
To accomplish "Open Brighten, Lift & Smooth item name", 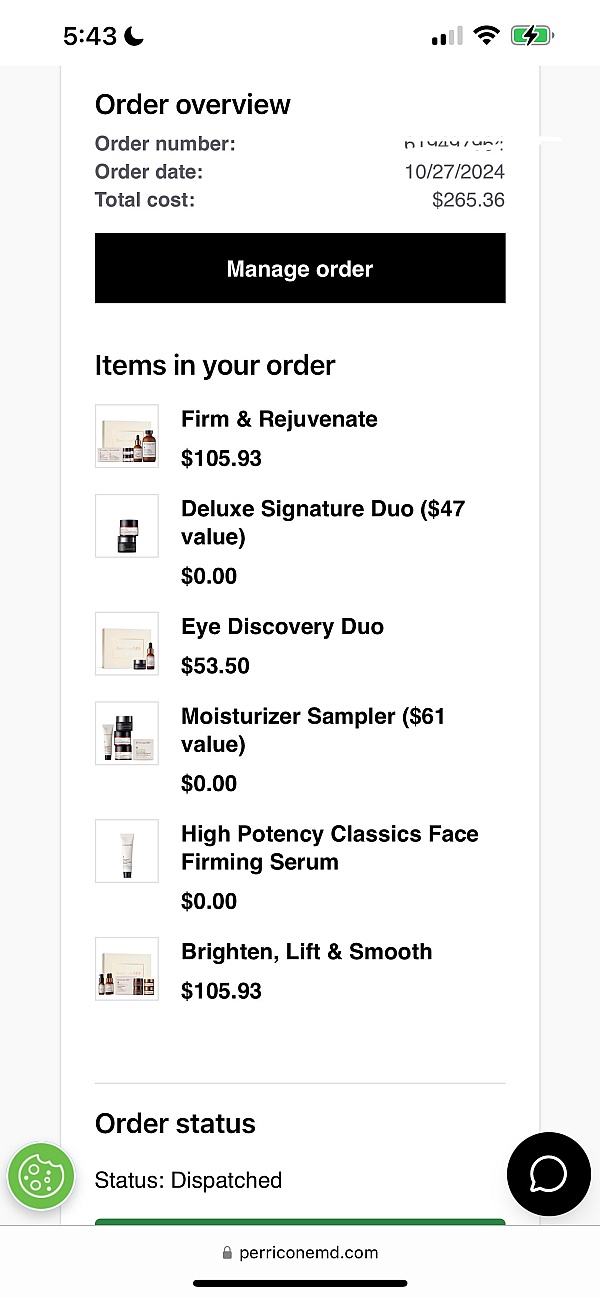I will [x=306, y=951].
